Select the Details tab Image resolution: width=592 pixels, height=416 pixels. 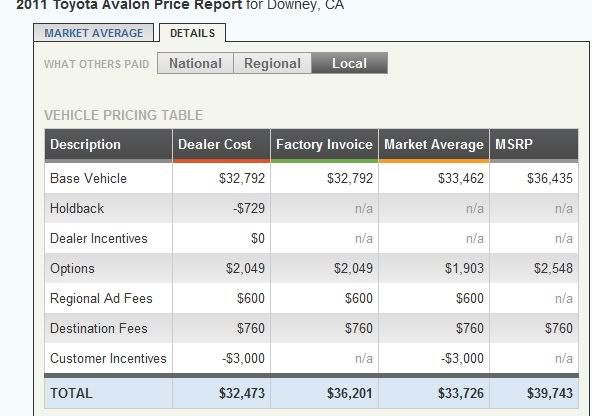[193, 33]
